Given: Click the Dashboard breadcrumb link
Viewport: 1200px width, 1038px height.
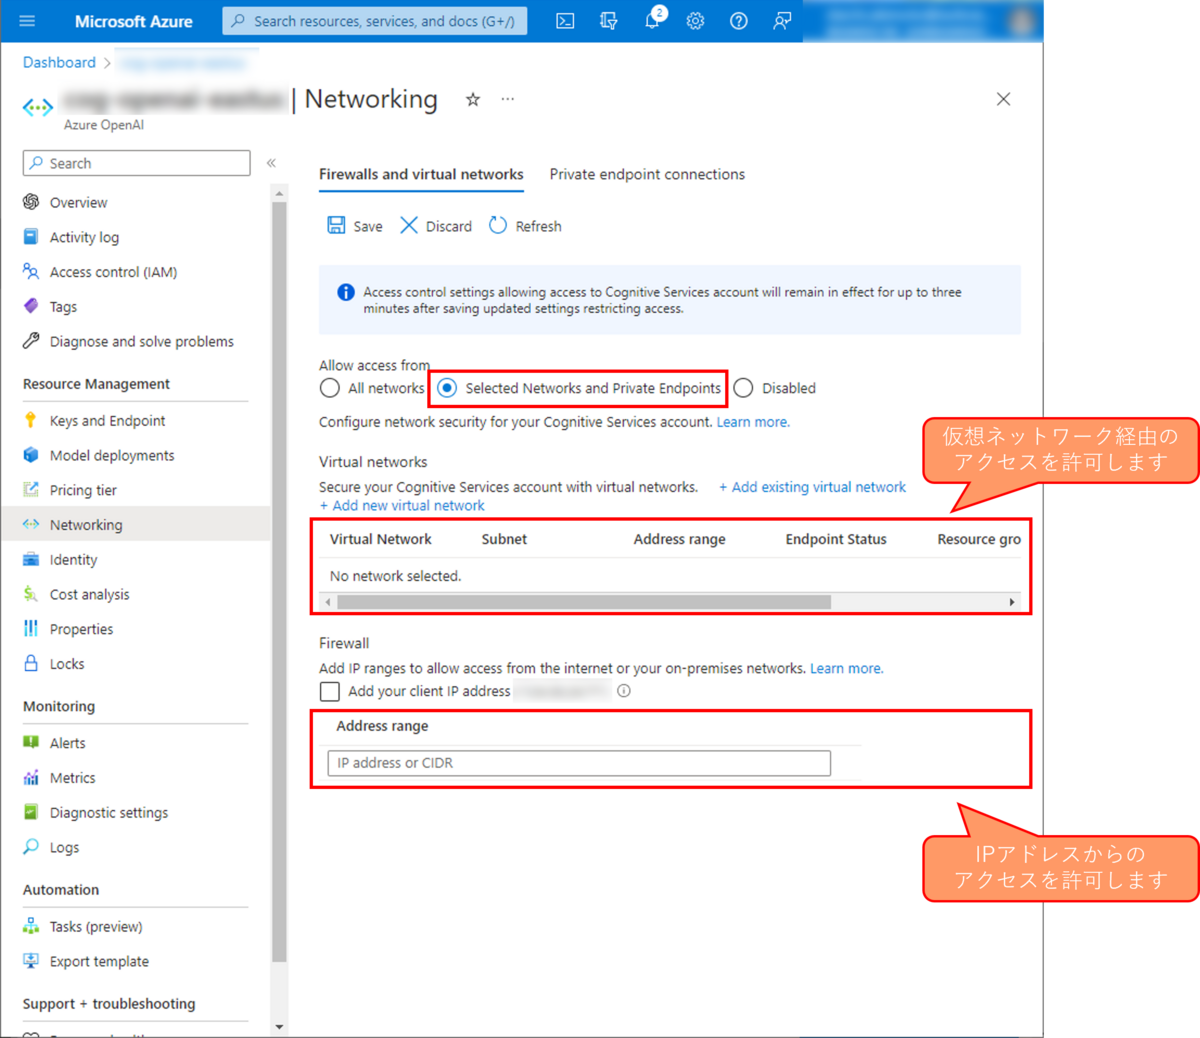Looking at the screenshot, I should (x=59, y=62).
